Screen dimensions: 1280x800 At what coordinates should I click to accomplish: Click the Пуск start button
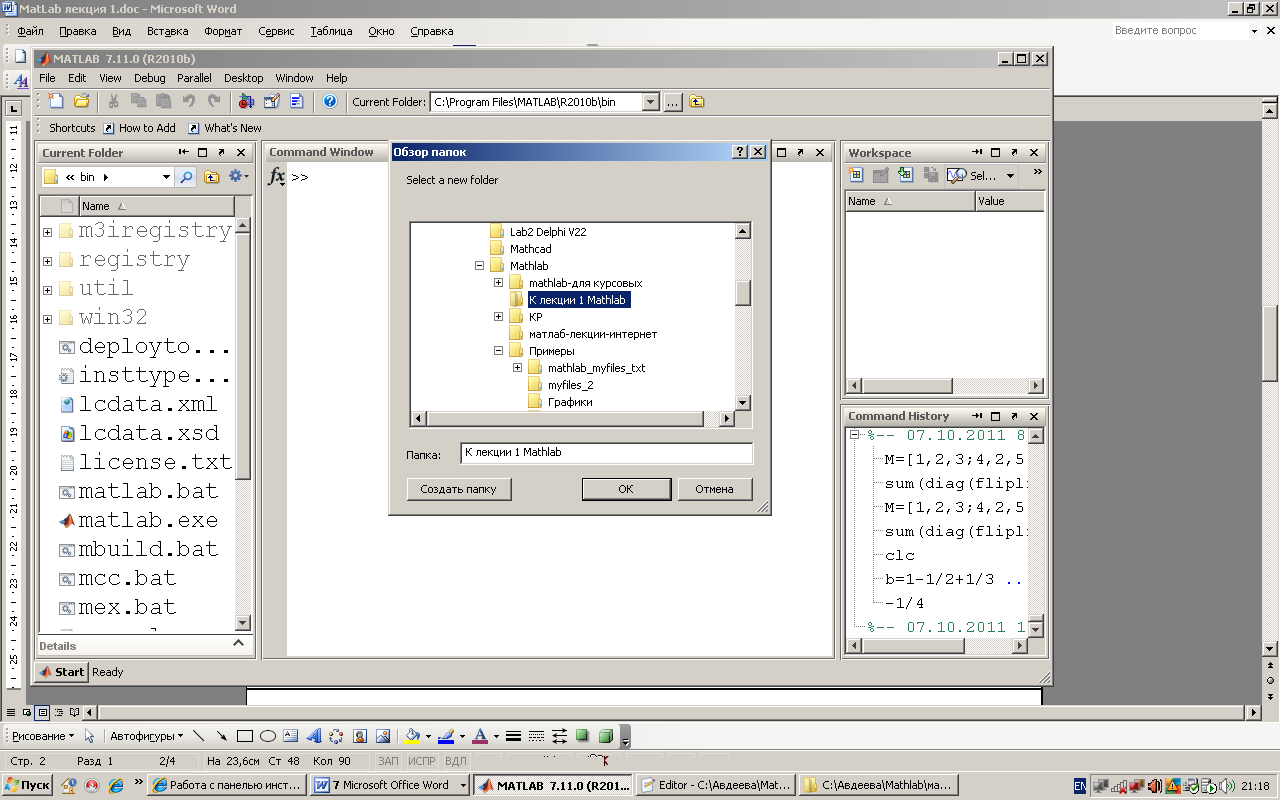point(27,785)
